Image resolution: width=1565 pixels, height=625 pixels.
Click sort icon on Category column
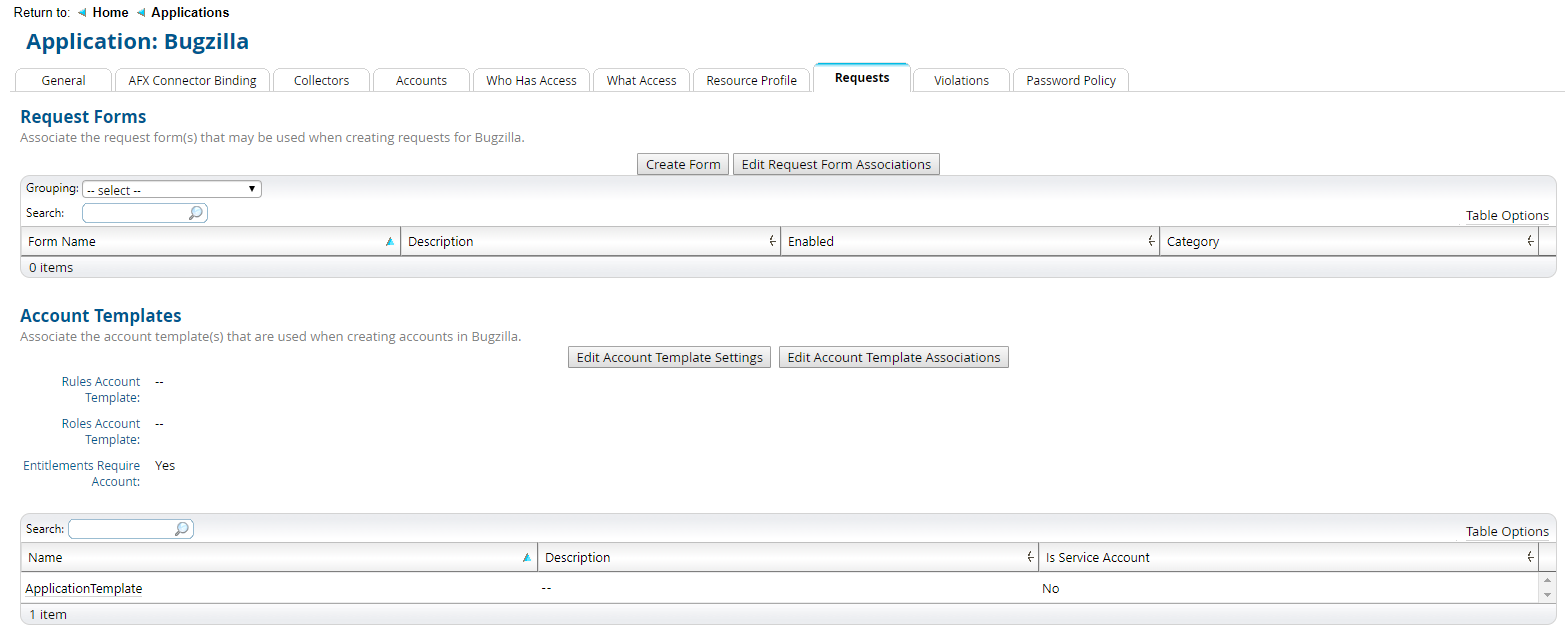(1530, 242)
